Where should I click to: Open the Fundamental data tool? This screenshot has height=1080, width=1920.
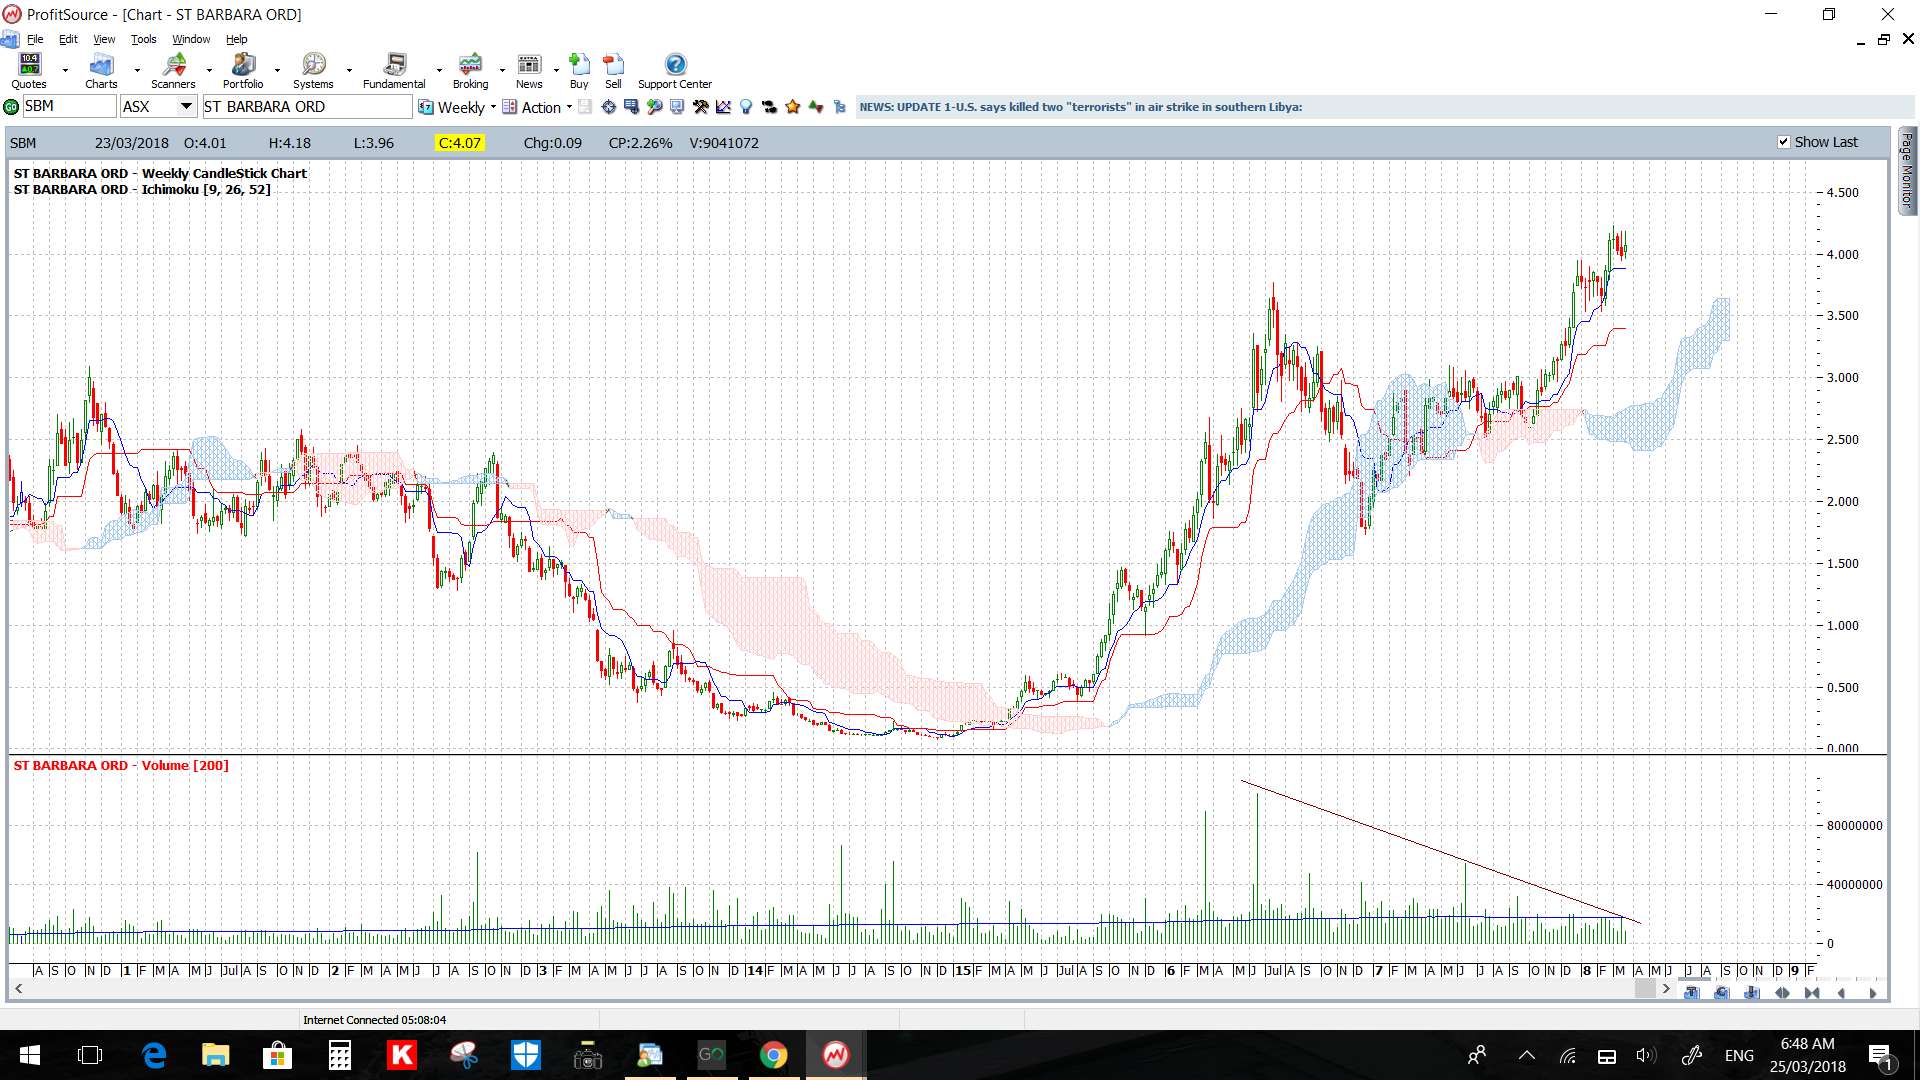394,71
